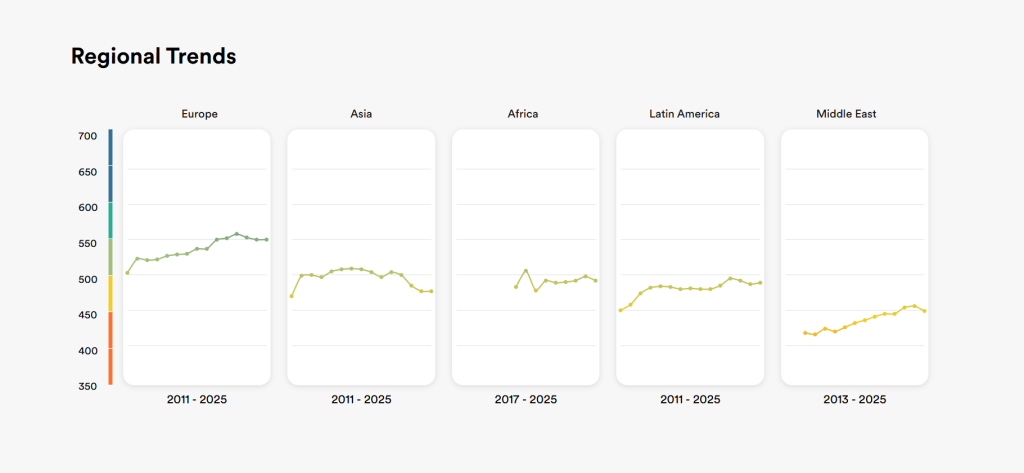Click the Europe chart title label
The image size is (1024, 473).
[199, 114]
